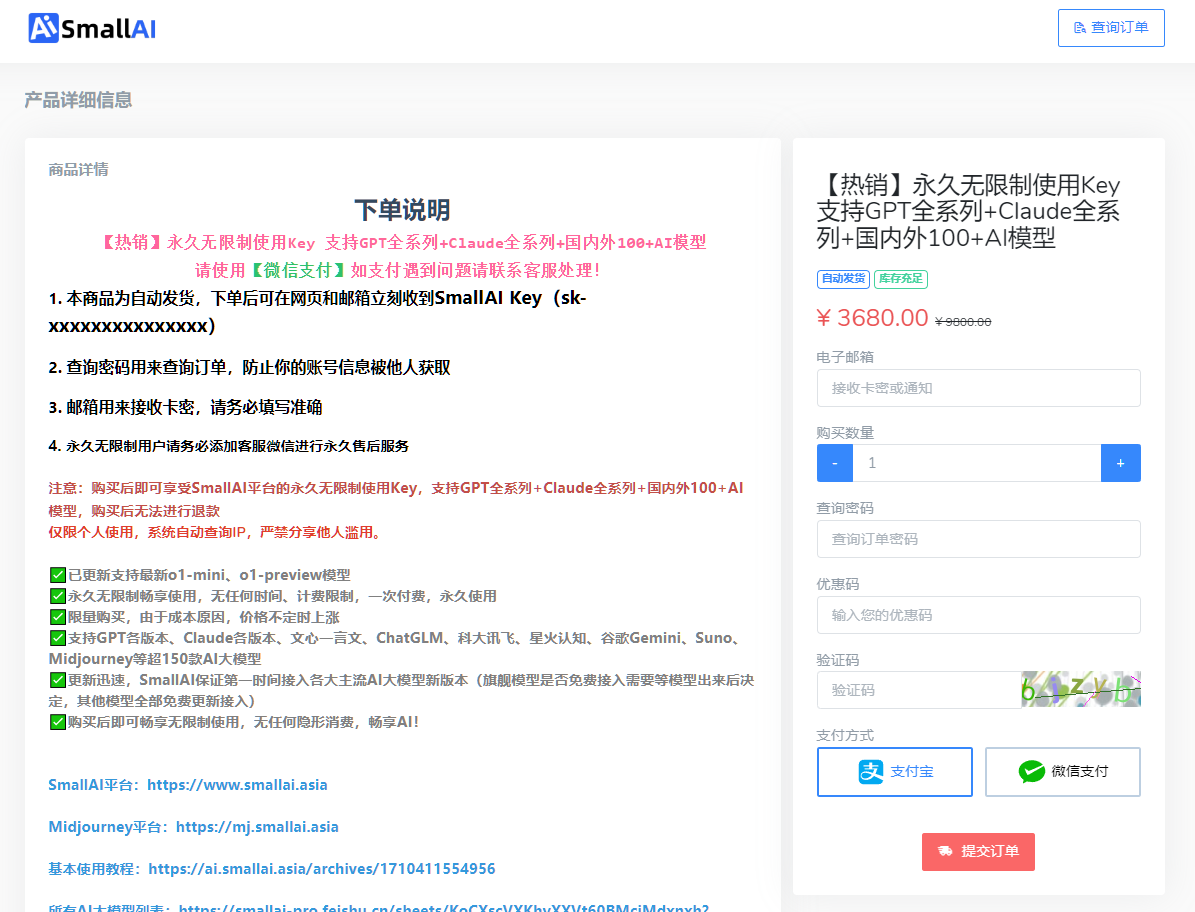The height and width of the screenshot is (912, 1195).
Task: Decrease purchase quantity with minus button
Action: (x=835, y=463)
